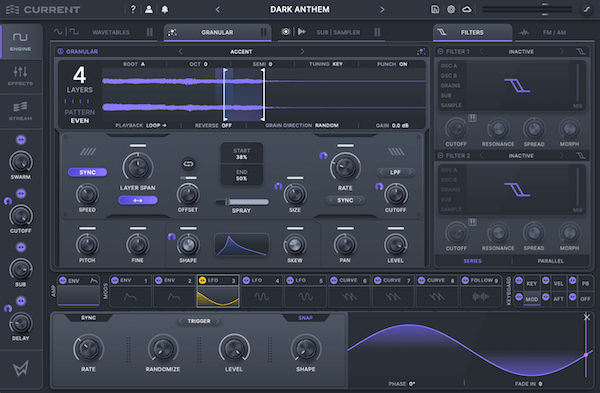Select SERIES filter routing
This screenshot has width=600, height=393.
pos(473,261)
